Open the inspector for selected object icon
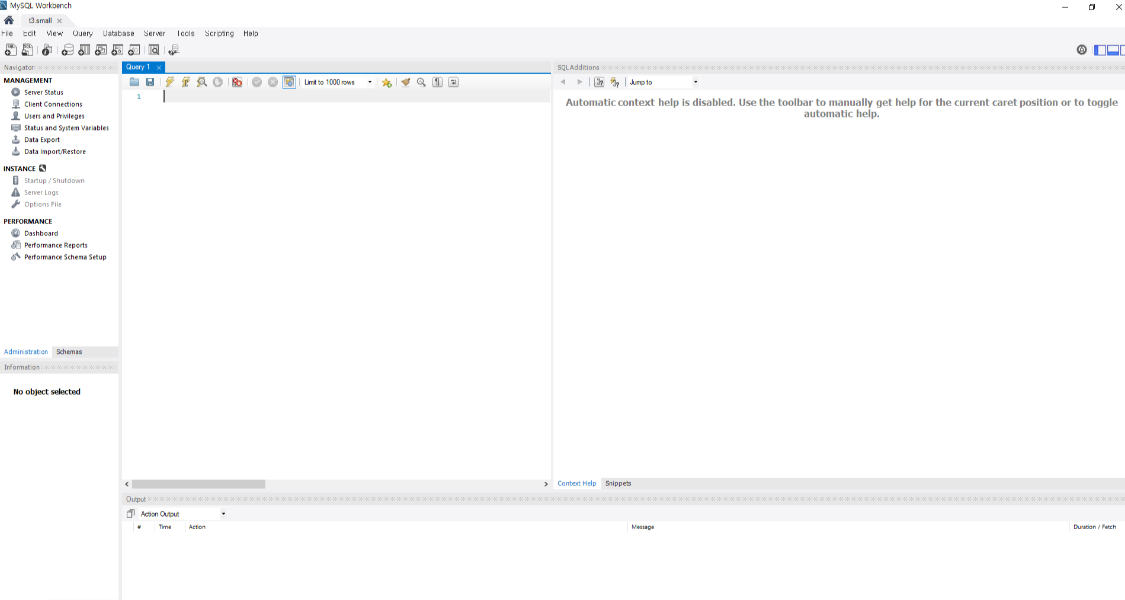The image size is (1125, 600). tap(47, 50)
